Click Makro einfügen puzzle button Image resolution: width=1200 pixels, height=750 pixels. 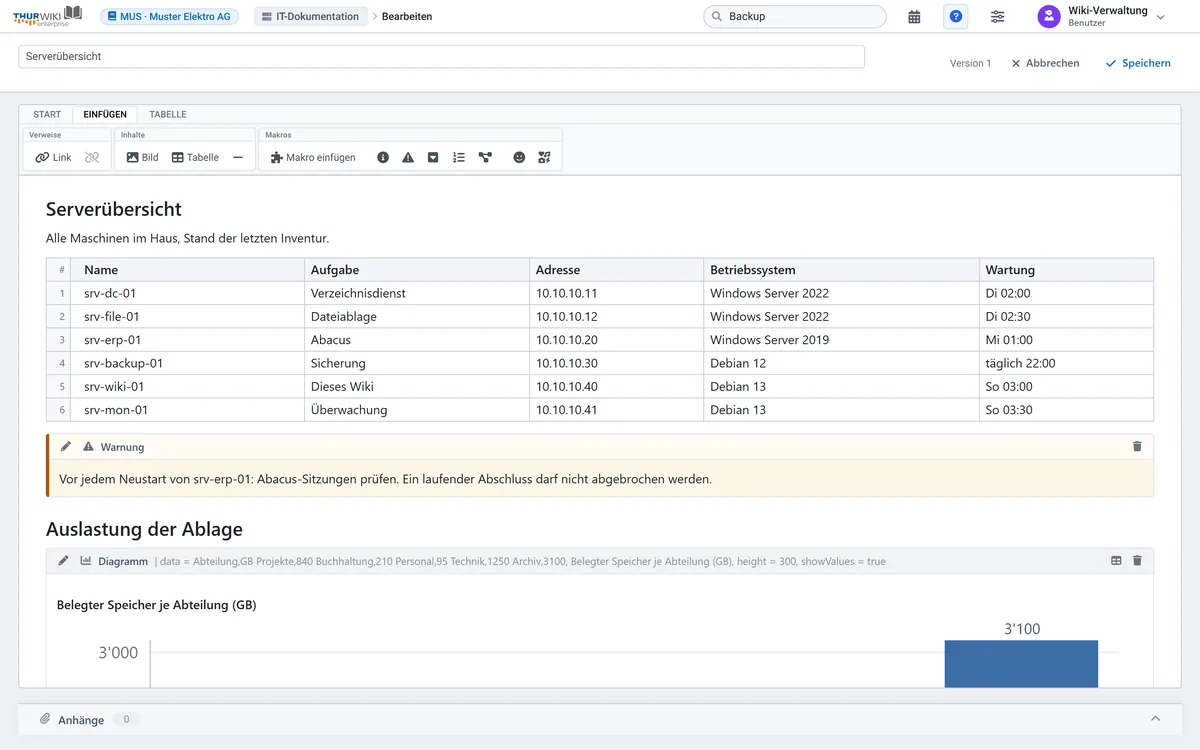(x=313, y=157)
